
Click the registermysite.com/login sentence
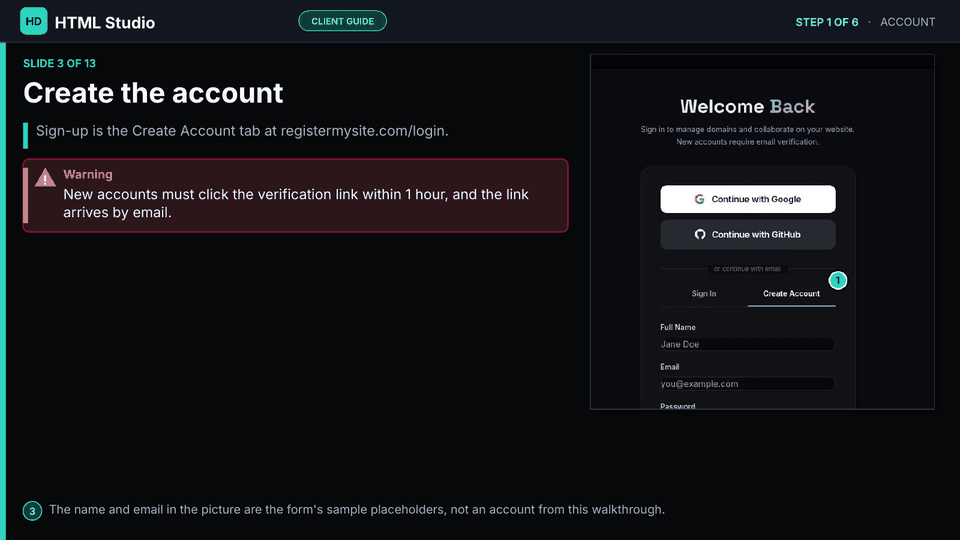click(242, 131)
